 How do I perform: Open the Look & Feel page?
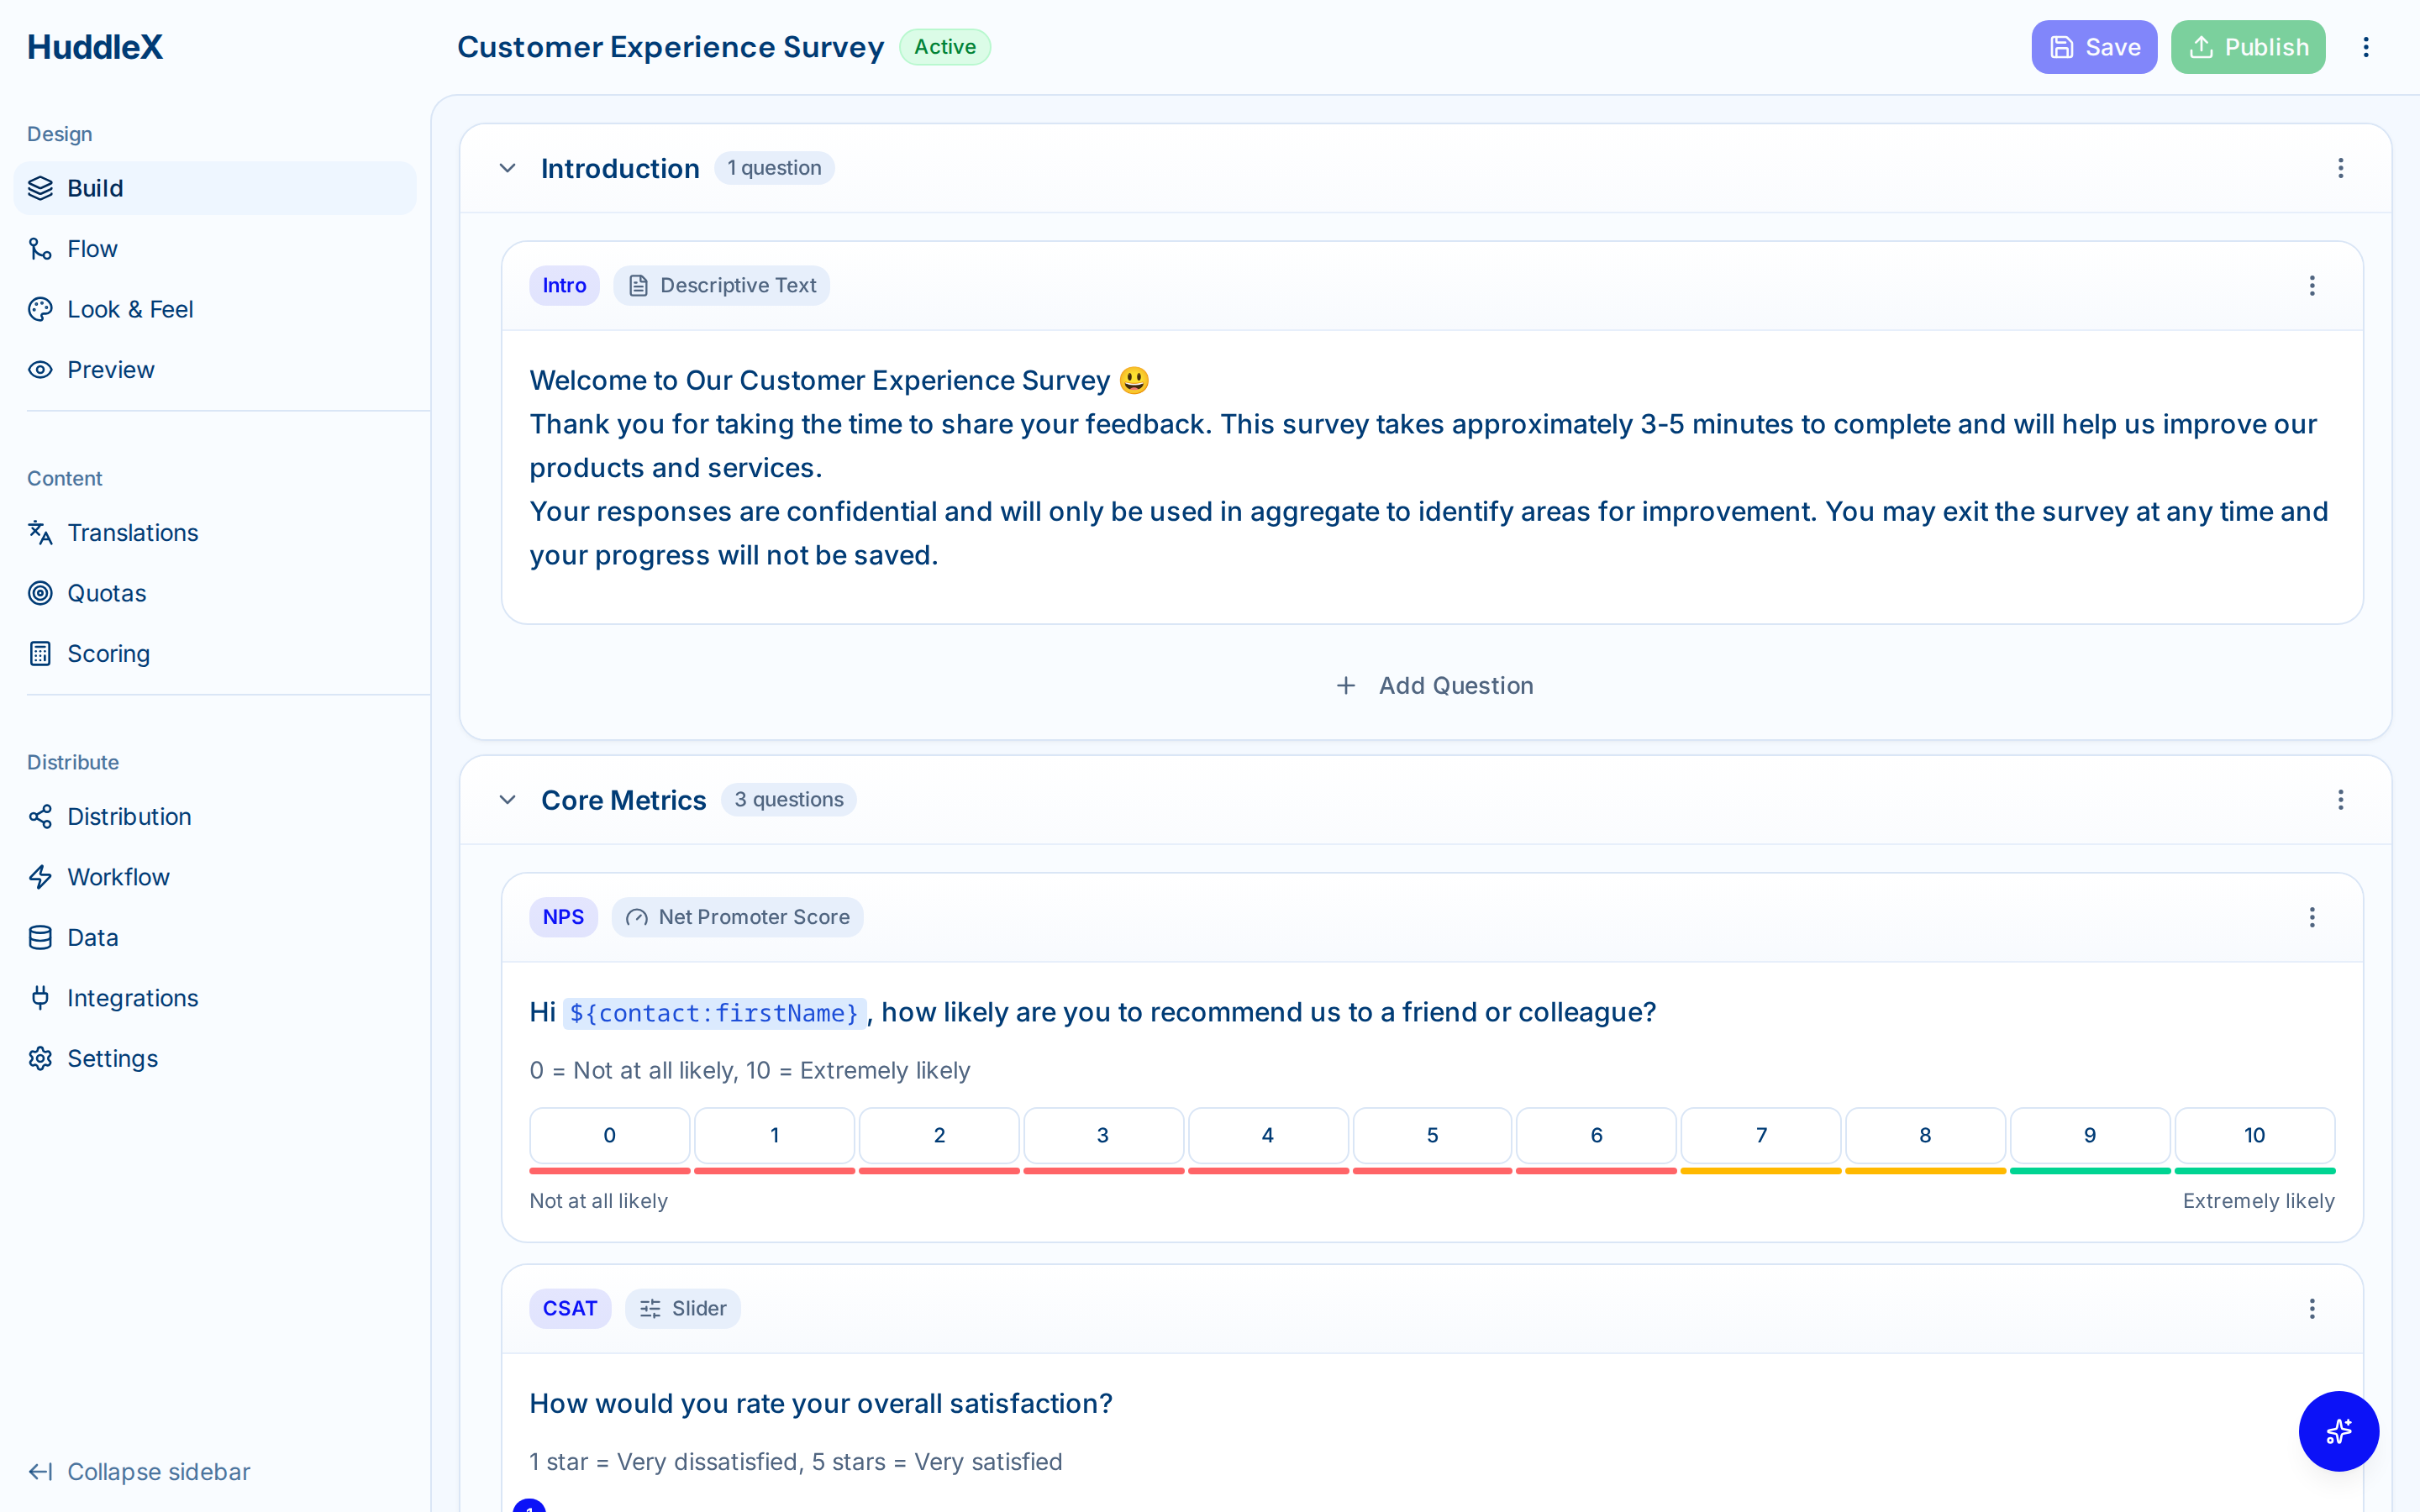point(214,309)
